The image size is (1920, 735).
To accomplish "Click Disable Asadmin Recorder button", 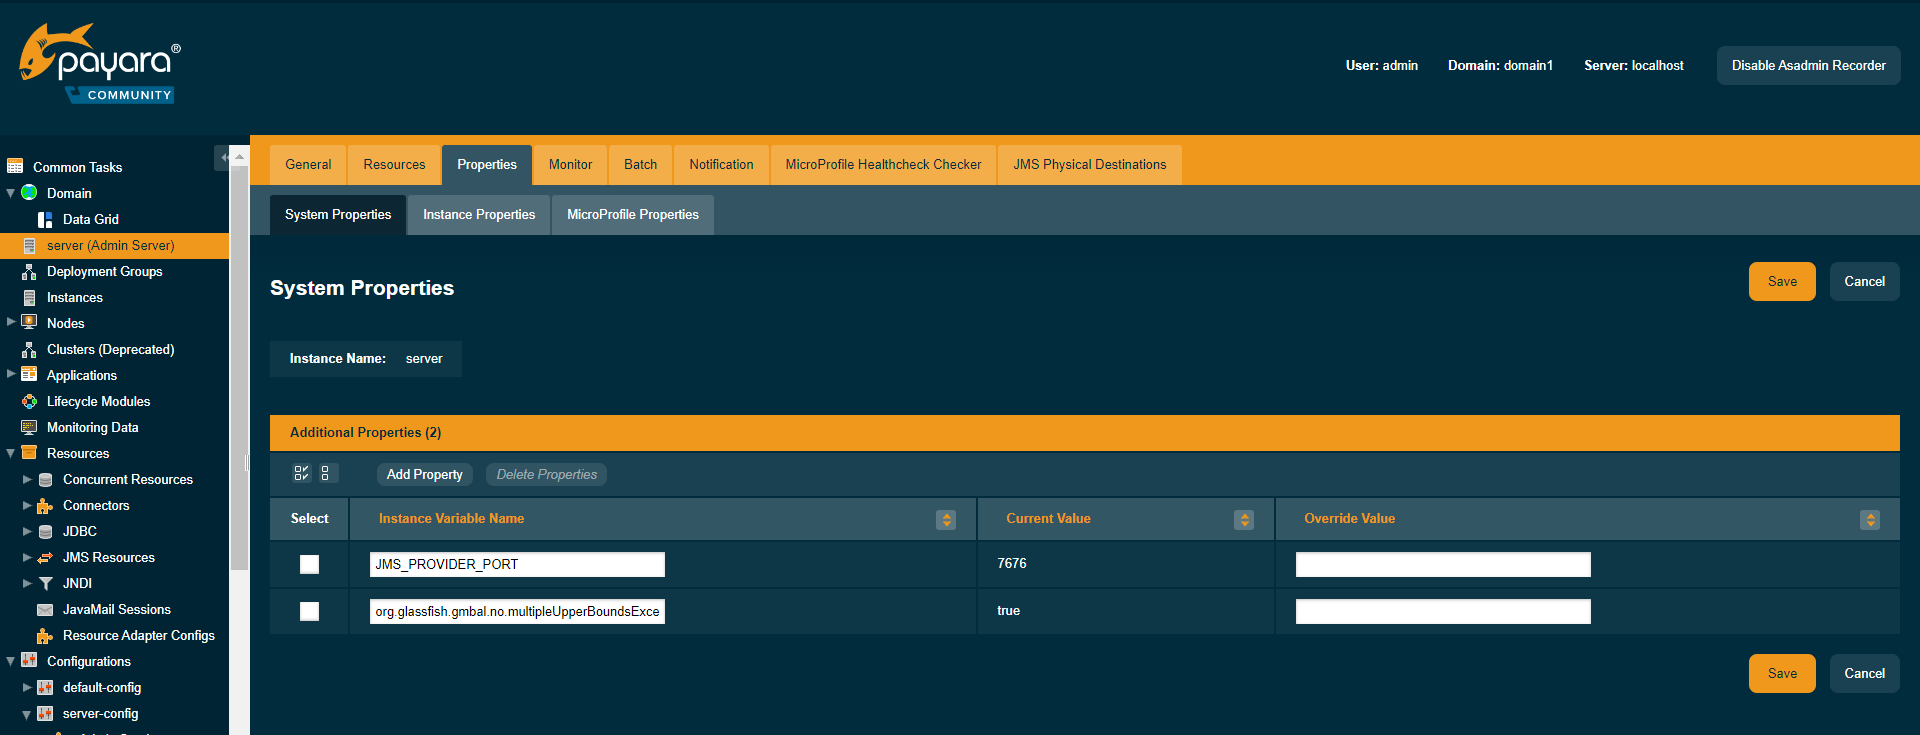I will pos(1808,66).
